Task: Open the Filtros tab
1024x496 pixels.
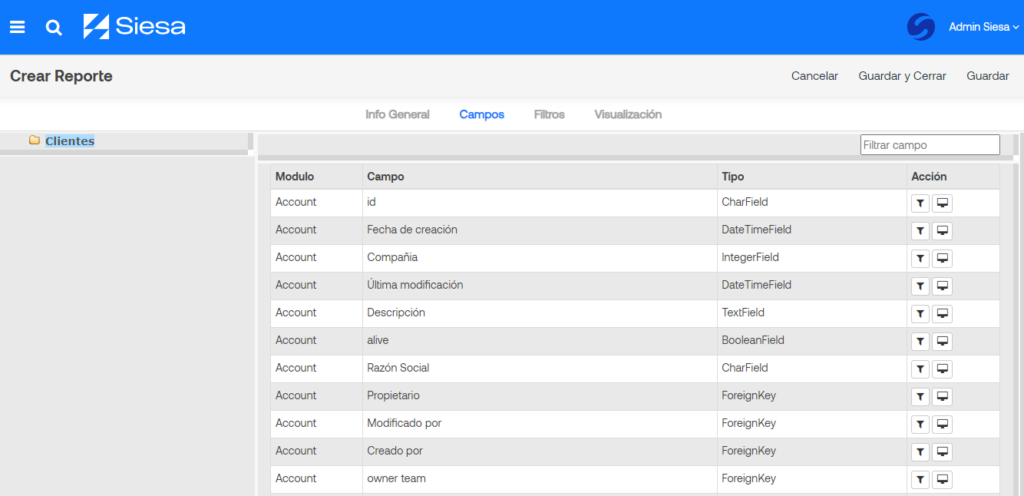Action: click(549, 114)
